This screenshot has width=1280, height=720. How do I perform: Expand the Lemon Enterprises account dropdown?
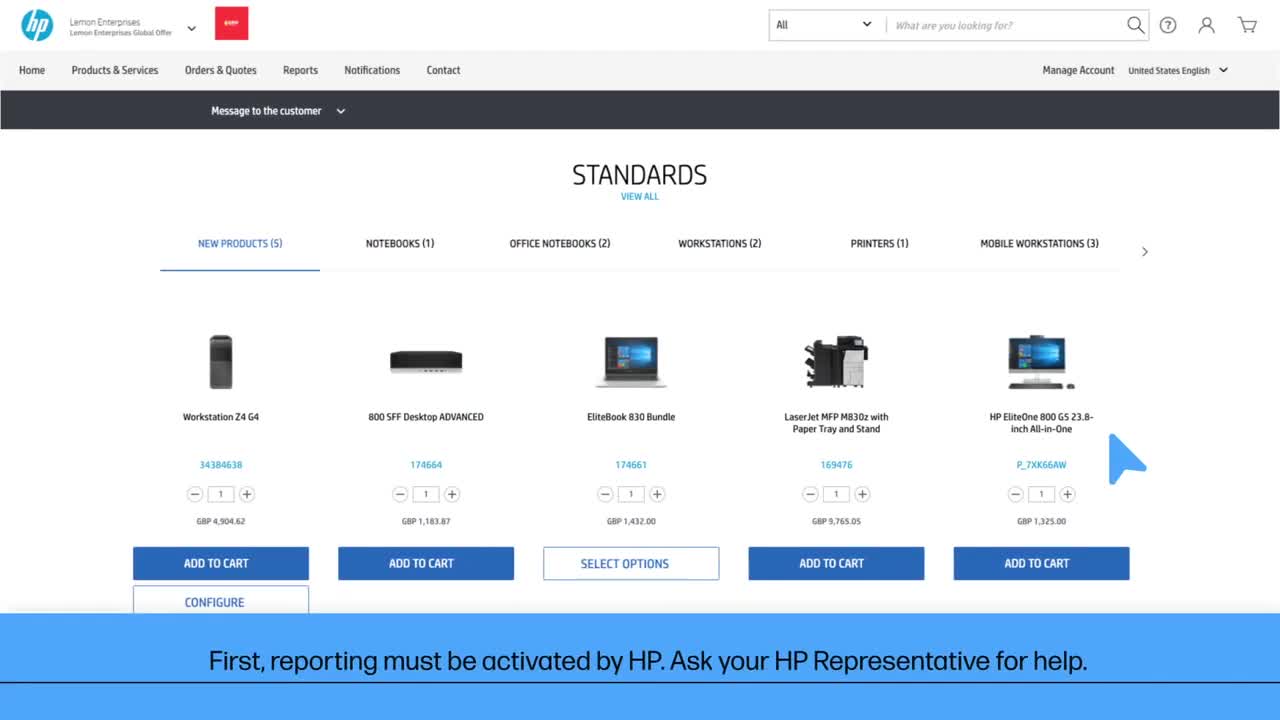pos(191,28)
